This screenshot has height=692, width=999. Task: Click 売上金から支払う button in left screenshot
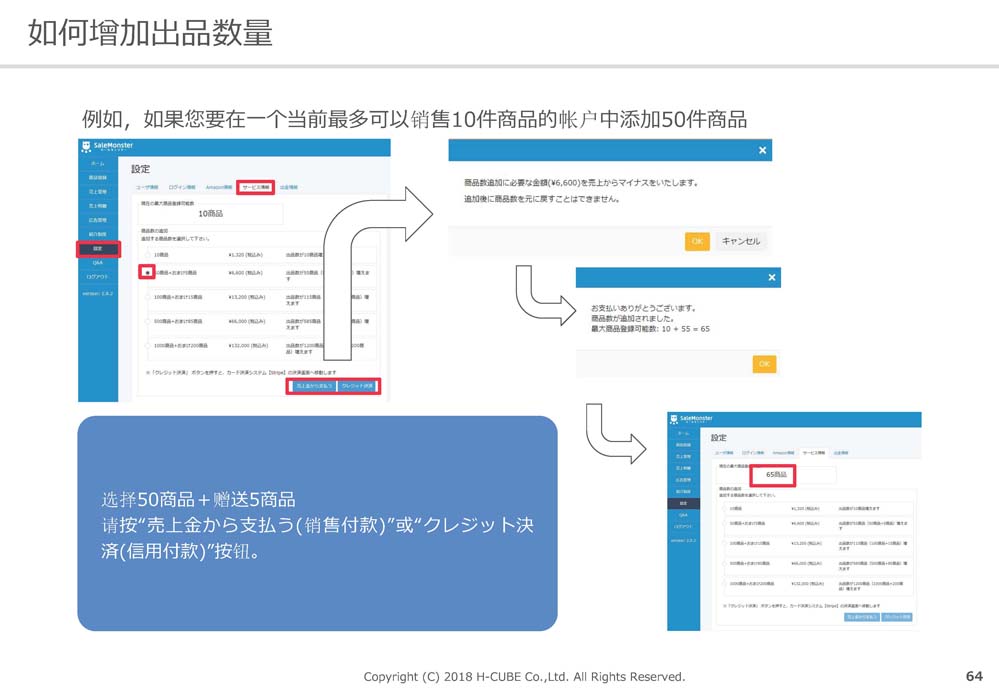[x=313, y=386]
